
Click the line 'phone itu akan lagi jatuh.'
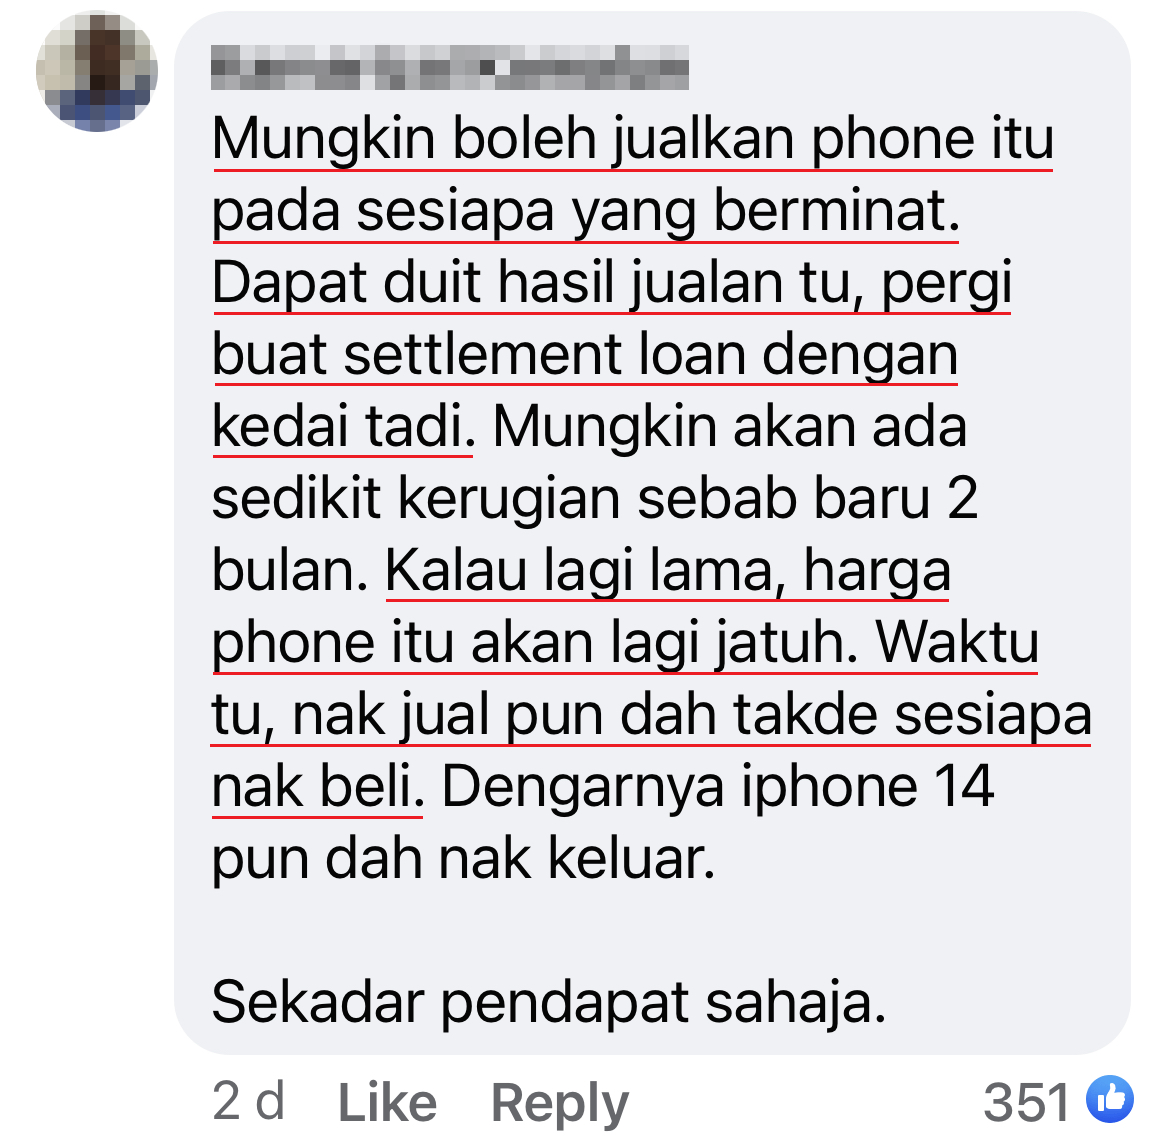(x=535, y=643)
